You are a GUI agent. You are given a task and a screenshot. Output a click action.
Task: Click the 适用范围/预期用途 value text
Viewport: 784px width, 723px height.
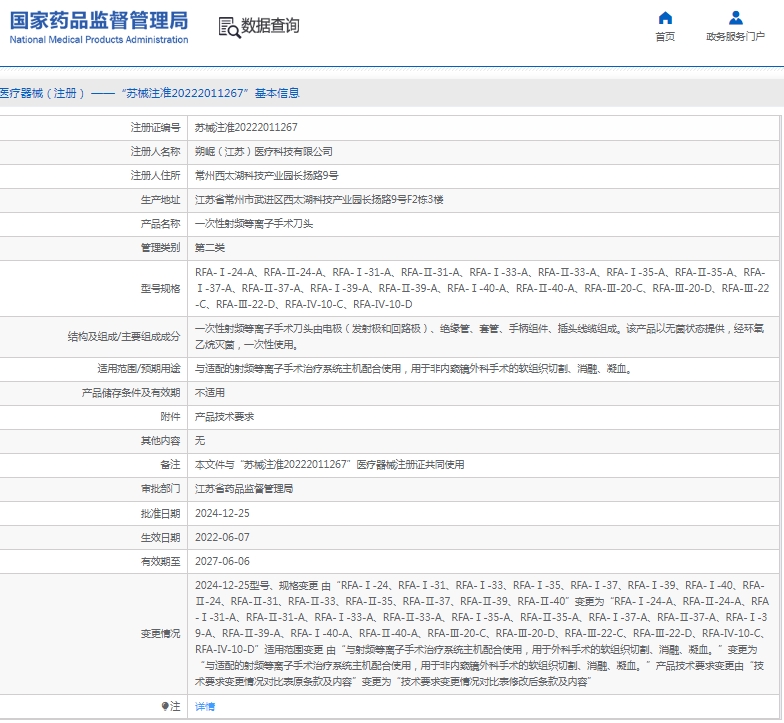tap(414, 369)
